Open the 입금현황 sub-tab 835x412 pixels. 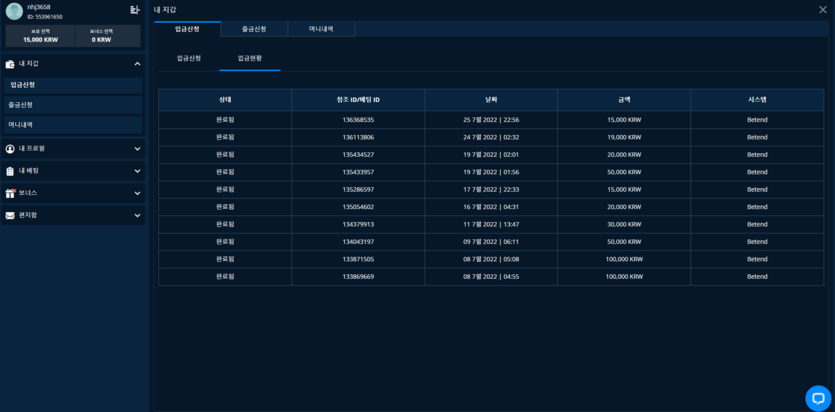click(x=249, y=59)
